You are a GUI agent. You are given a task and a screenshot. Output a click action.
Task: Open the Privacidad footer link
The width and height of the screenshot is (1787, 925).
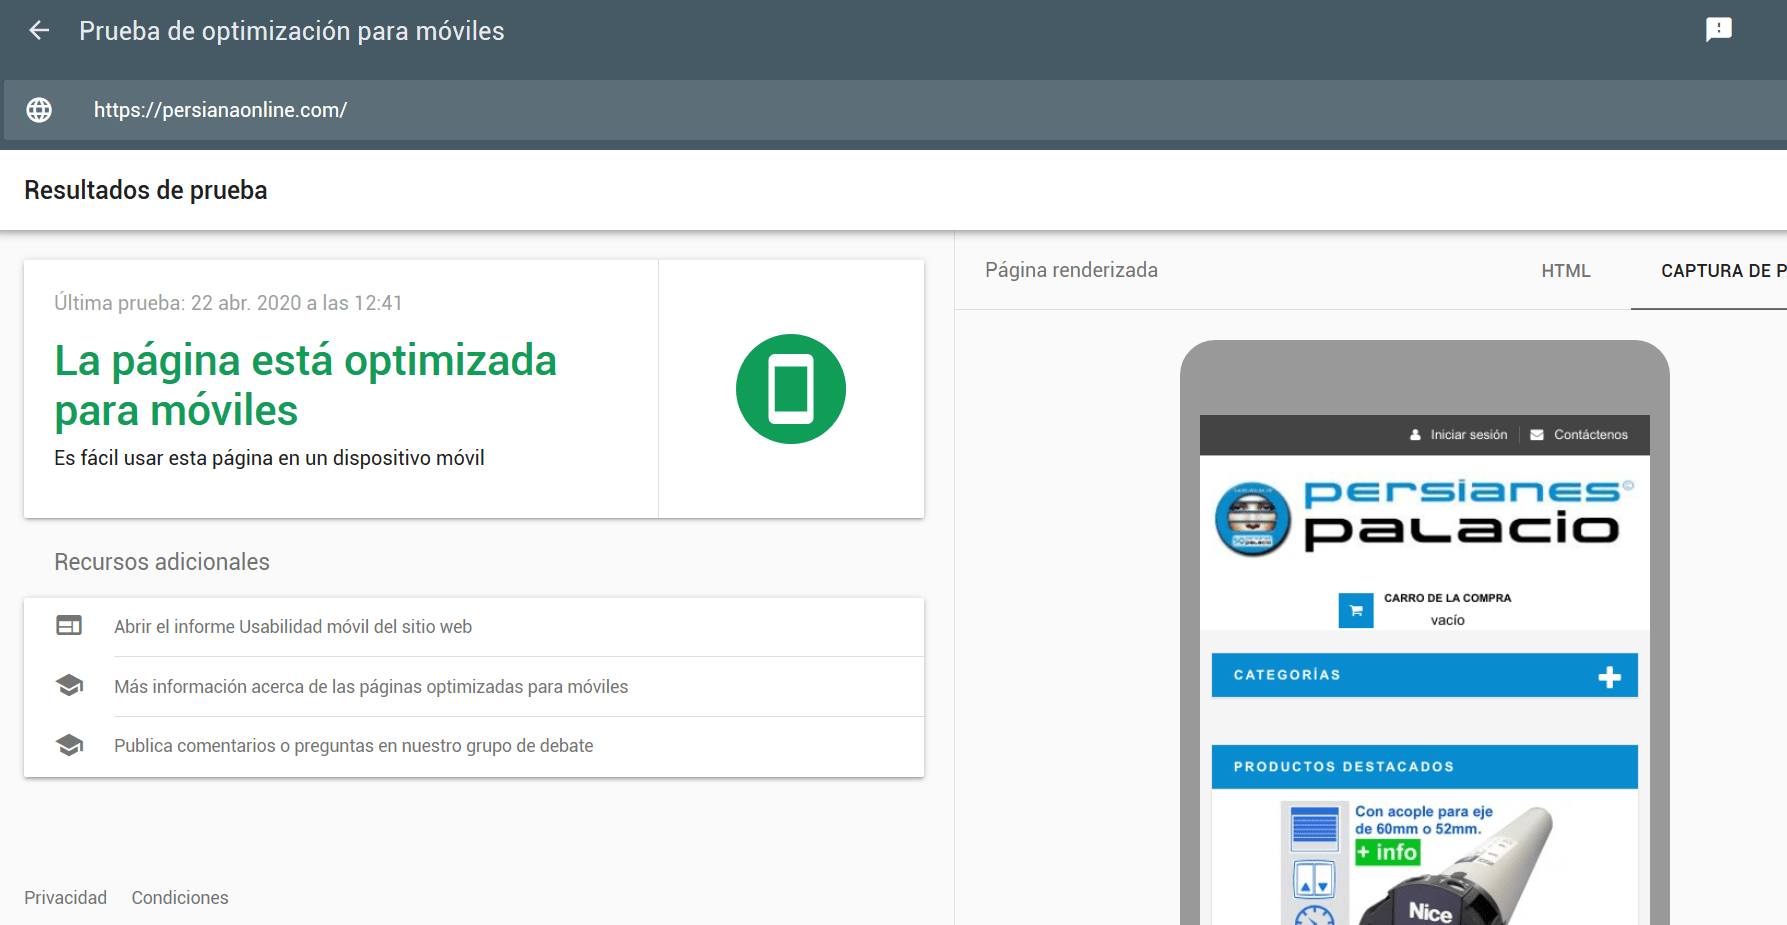tap(65, 898)
